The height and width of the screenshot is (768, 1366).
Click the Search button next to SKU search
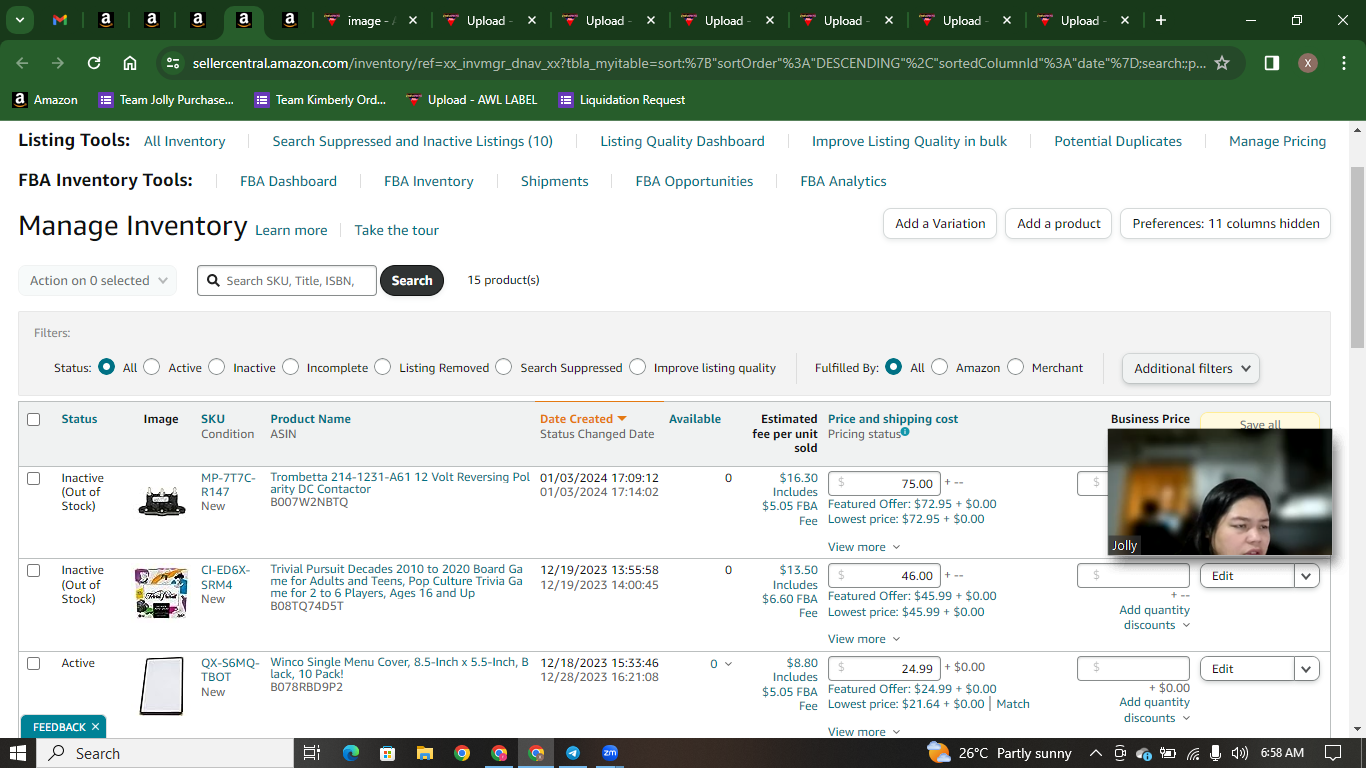pos(412,281)
